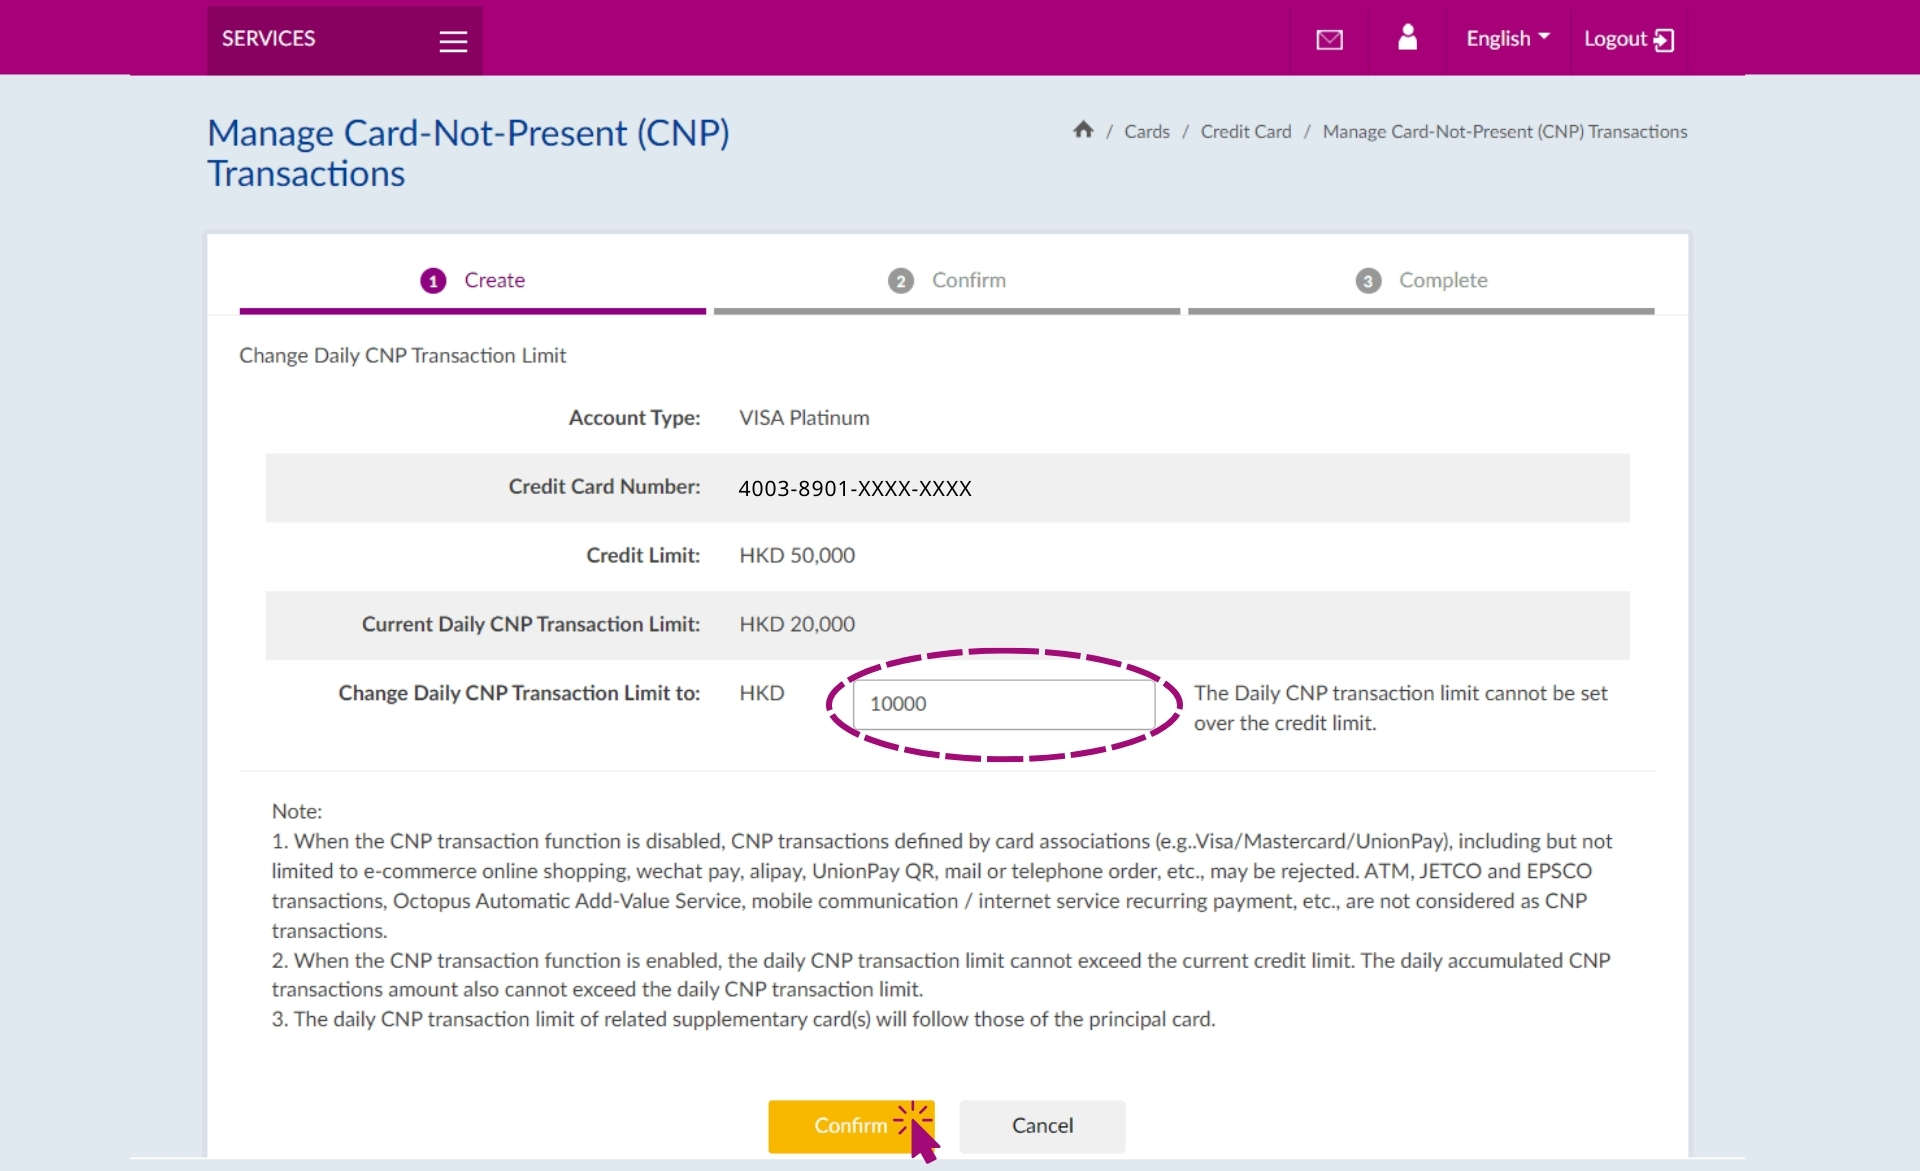This screenshot has height=1171, width=1920.
Task: Click the home icon in breadcrumb
Action: tap(1083, 130)
